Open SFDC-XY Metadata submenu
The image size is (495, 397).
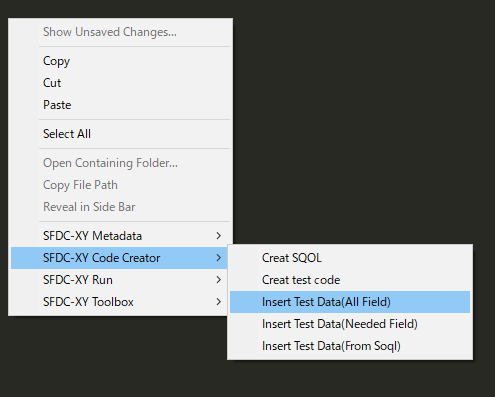[x=120, y=236]
